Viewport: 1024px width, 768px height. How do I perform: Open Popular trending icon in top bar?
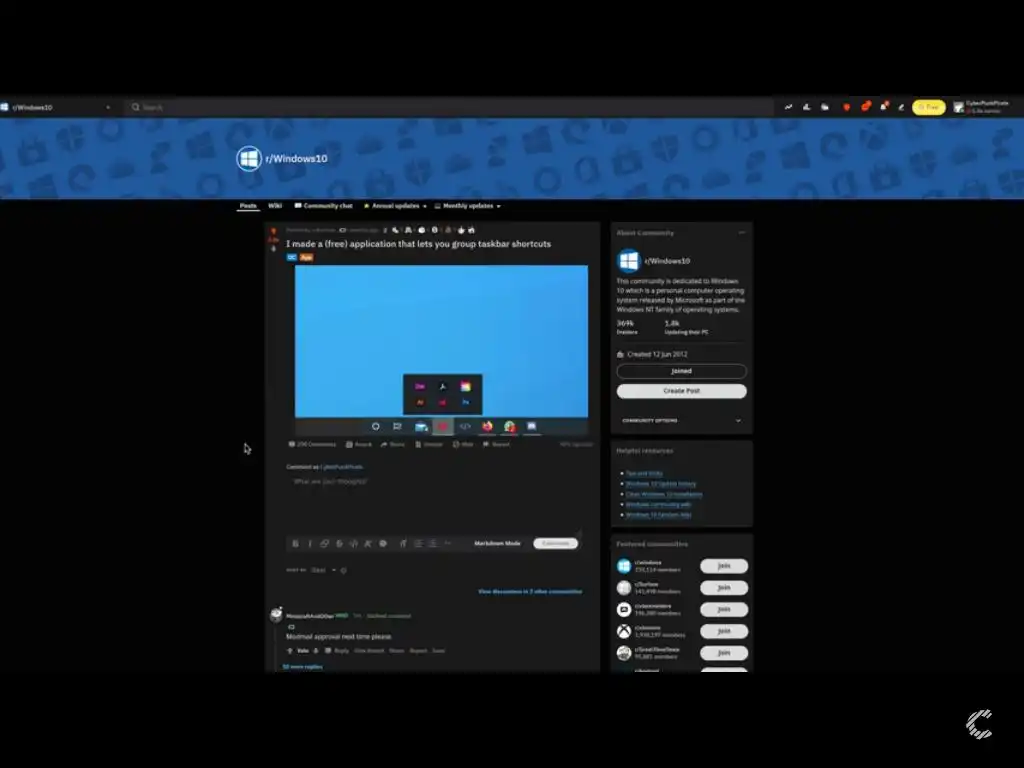pos(788,107)
